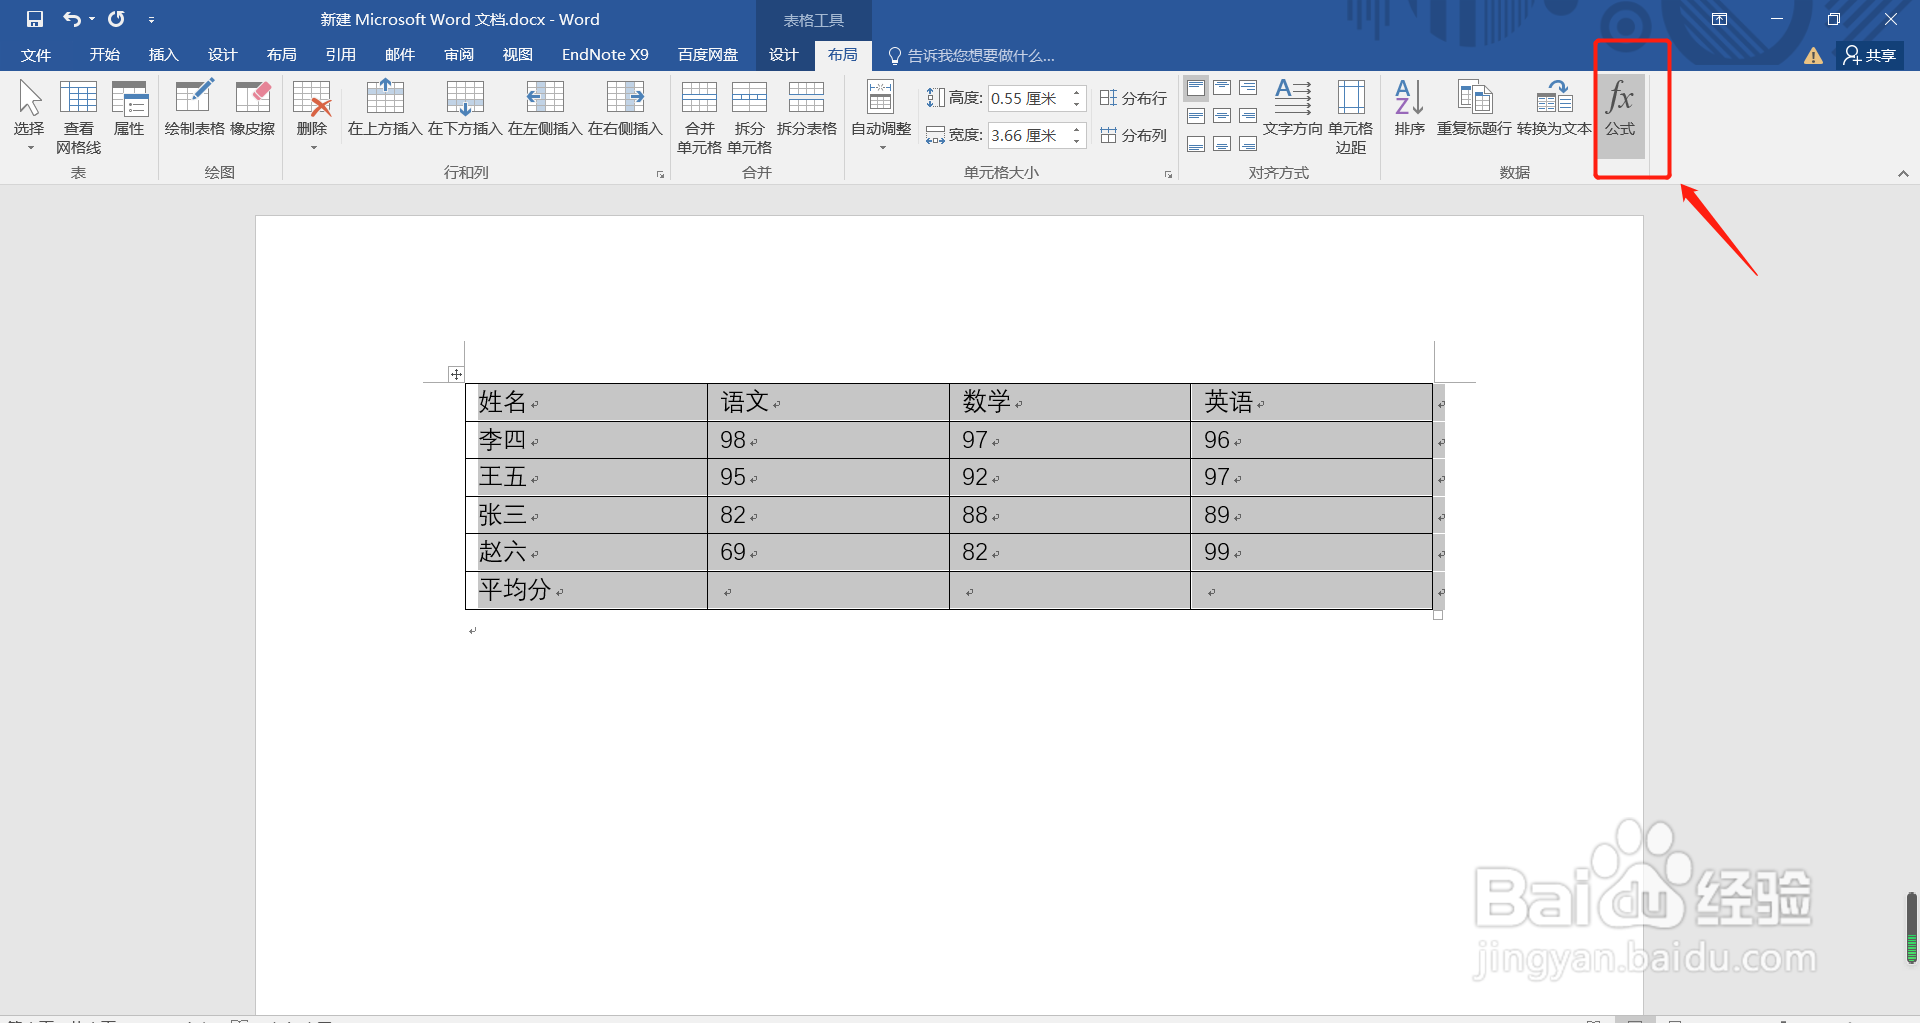The height and width of the screenshot is (1023, 1920).
Task: Switch to the table 设计 tab
Action: (784, 55)
